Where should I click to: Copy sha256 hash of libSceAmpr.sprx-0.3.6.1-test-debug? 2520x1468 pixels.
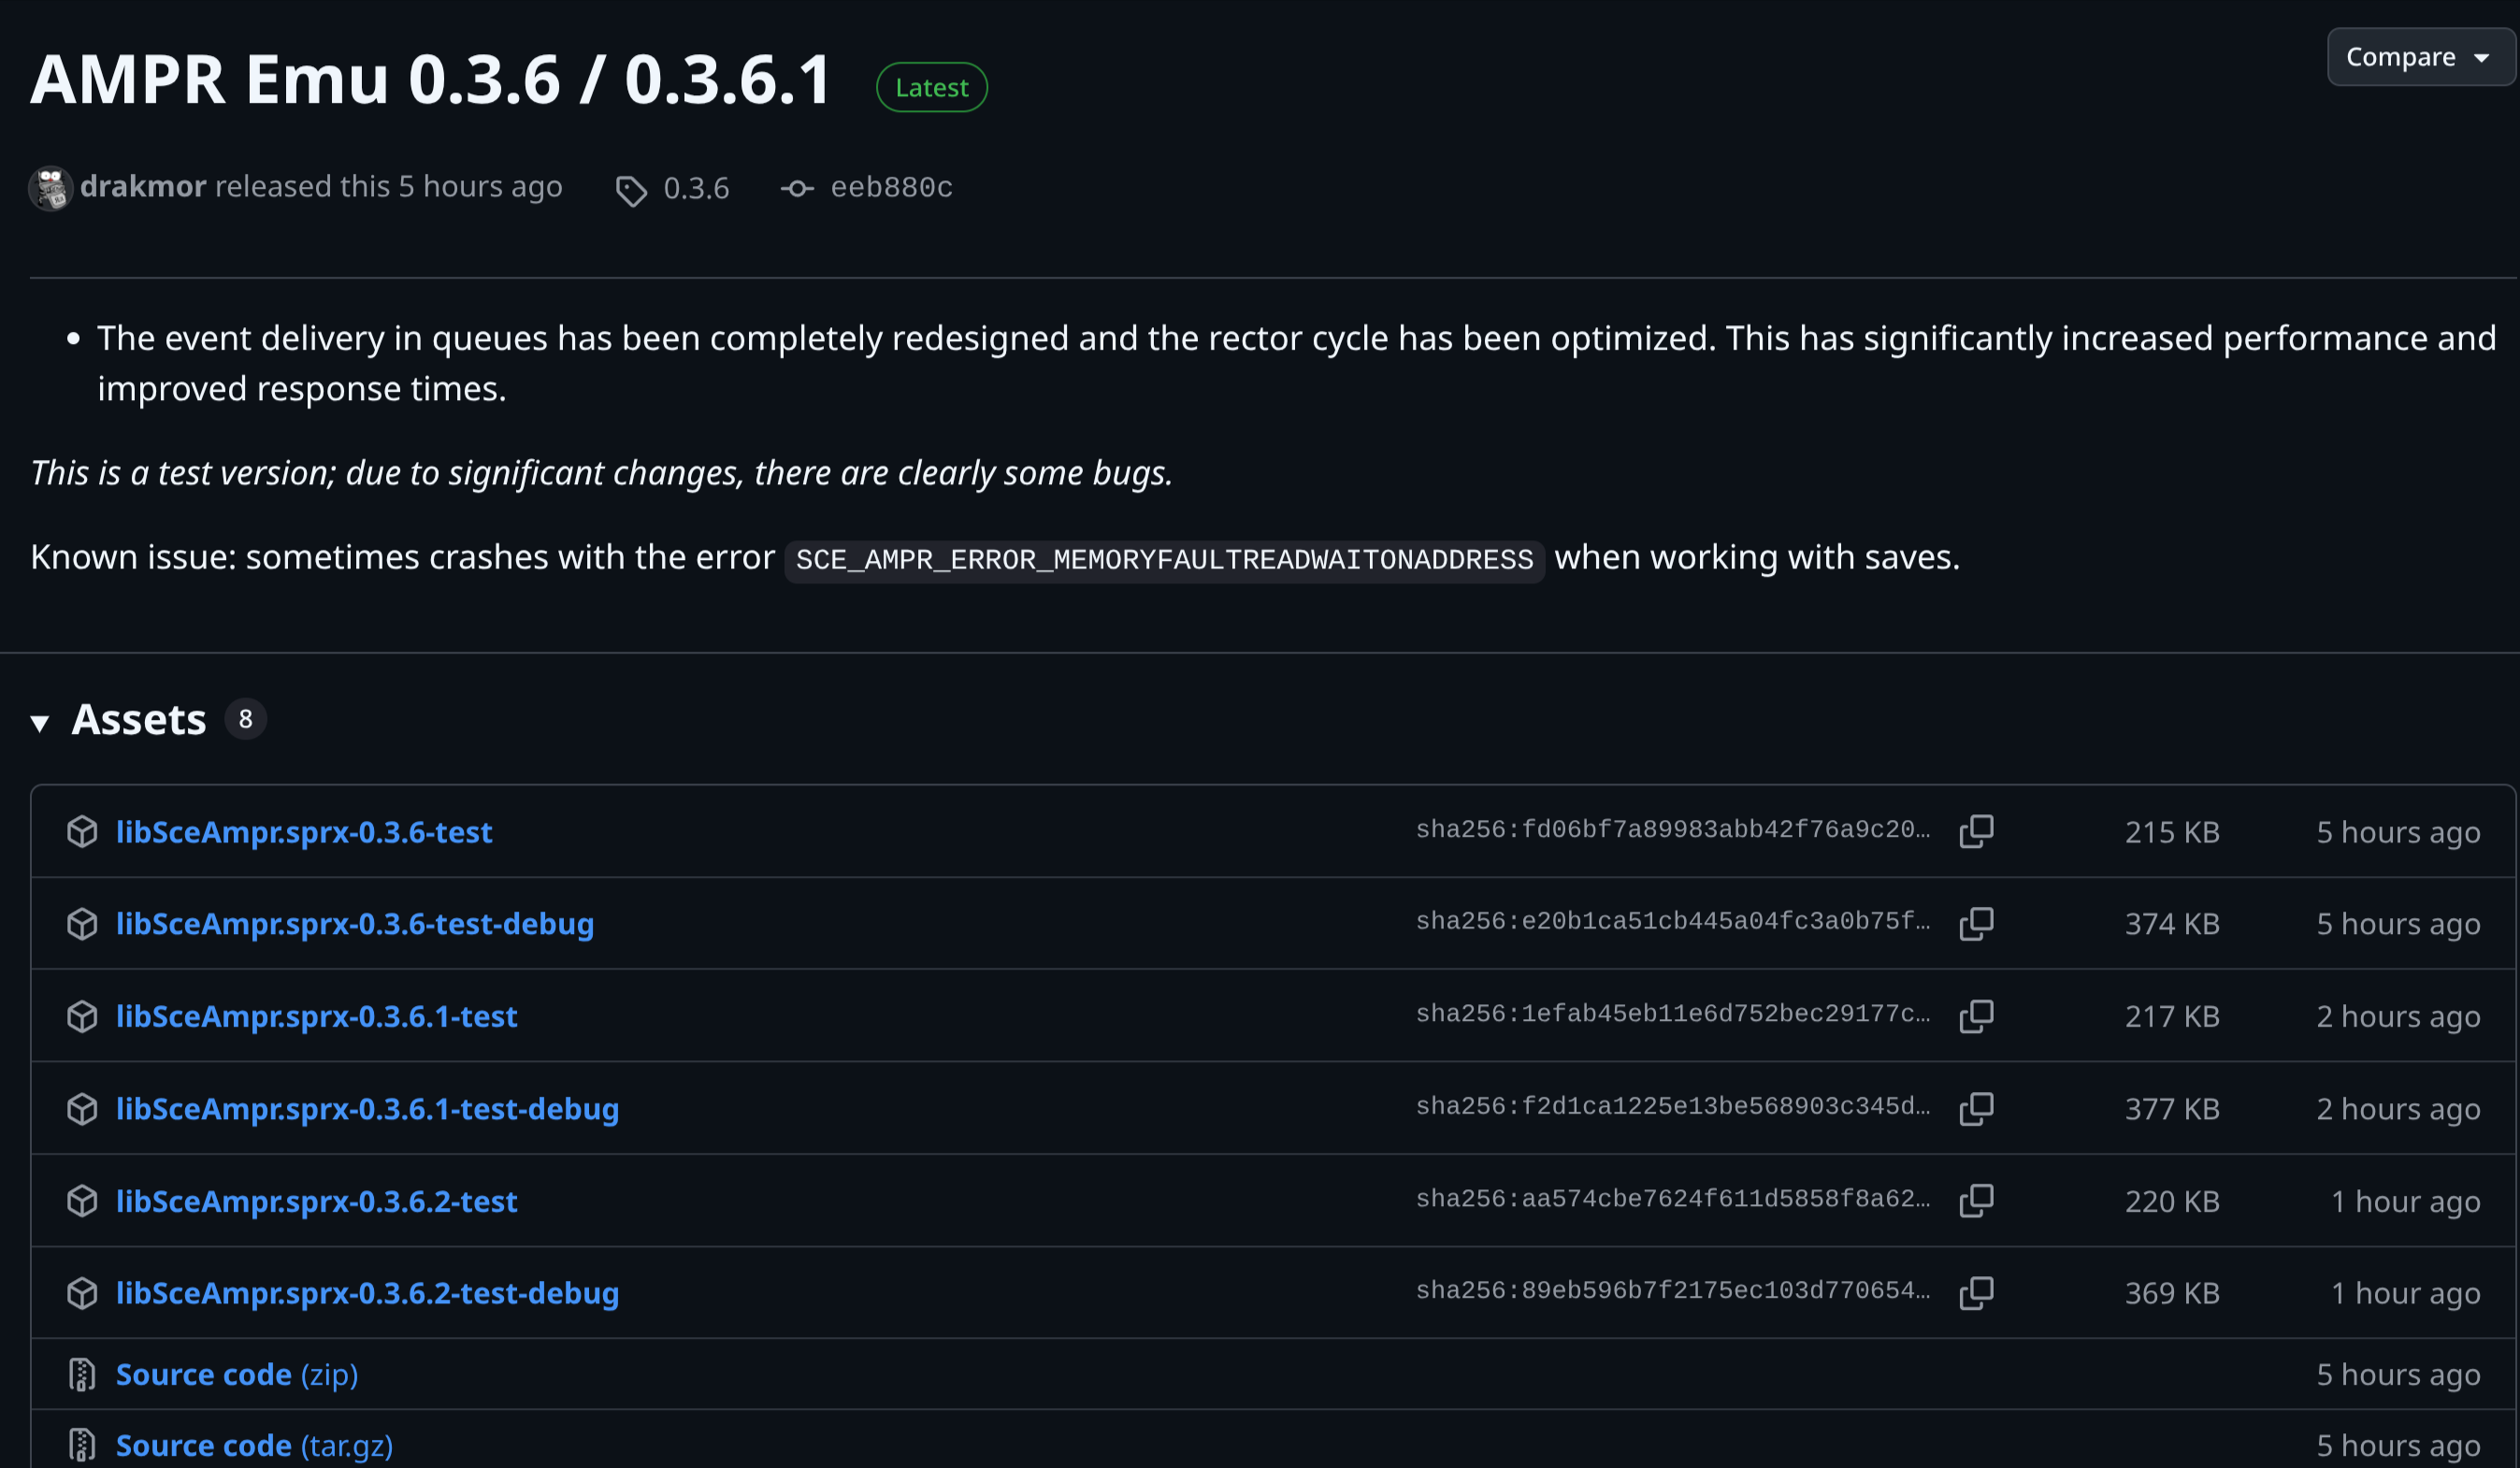pyautogui.click(x=1976, y=1108)
